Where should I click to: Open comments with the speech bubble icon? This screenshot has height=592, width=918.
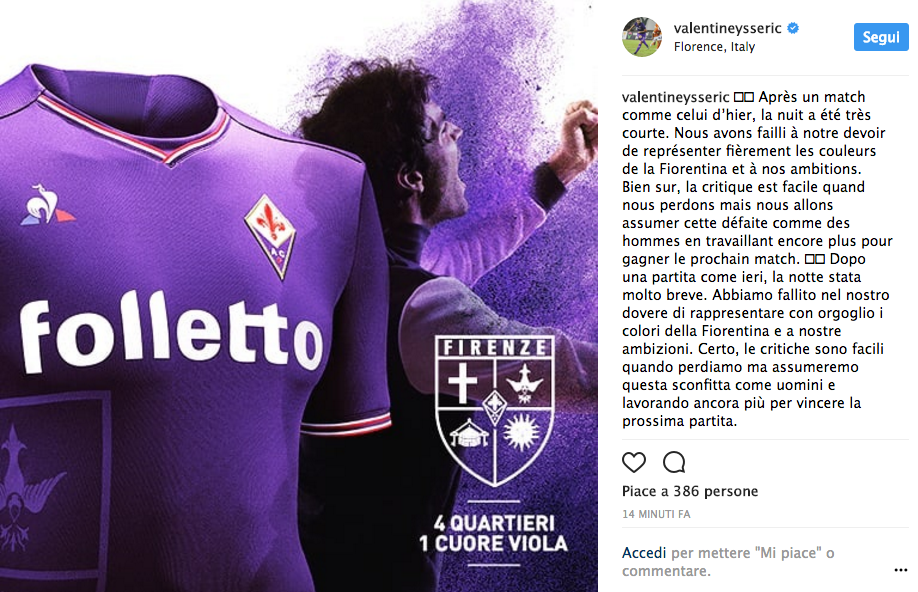coord(674,463)
